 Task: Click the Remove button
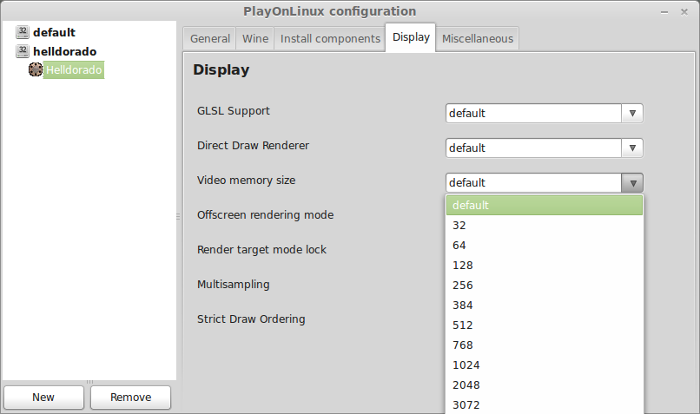coord(130,397)
